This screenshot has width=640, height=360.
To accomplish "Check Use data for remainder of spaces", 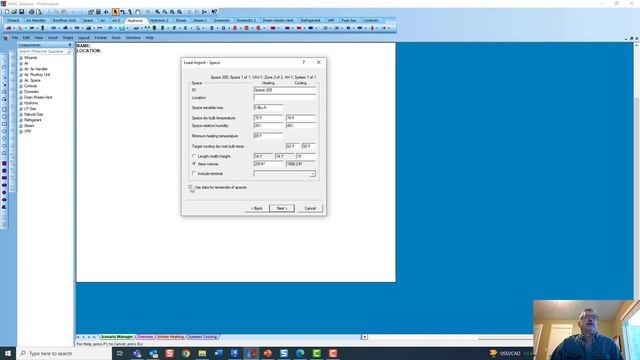I will click(191, 187).
